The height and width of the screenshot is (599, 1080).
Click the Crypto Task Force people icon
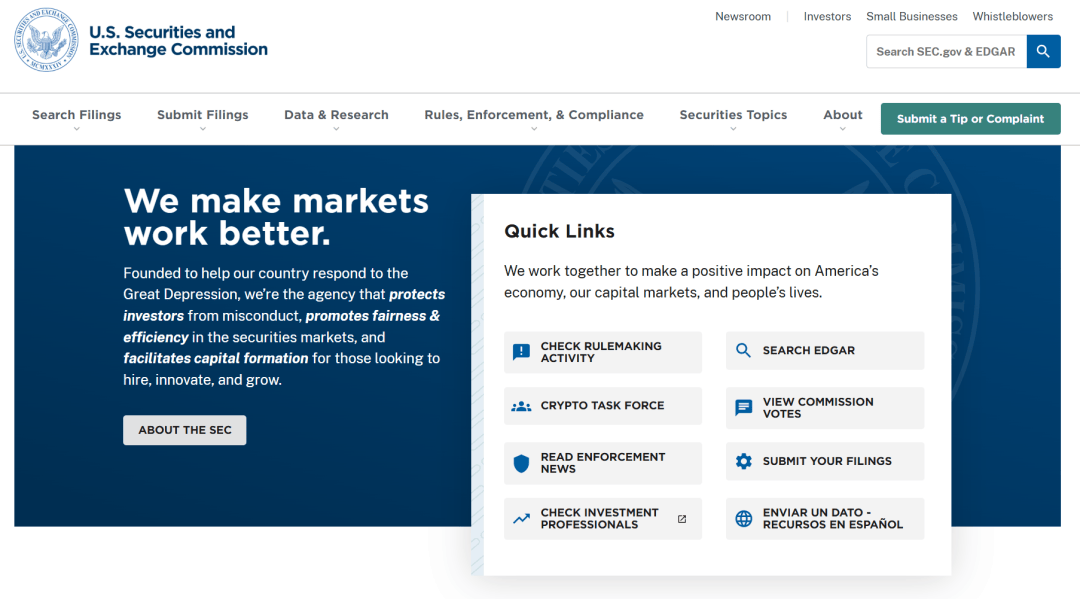click(x=521, y=407)
